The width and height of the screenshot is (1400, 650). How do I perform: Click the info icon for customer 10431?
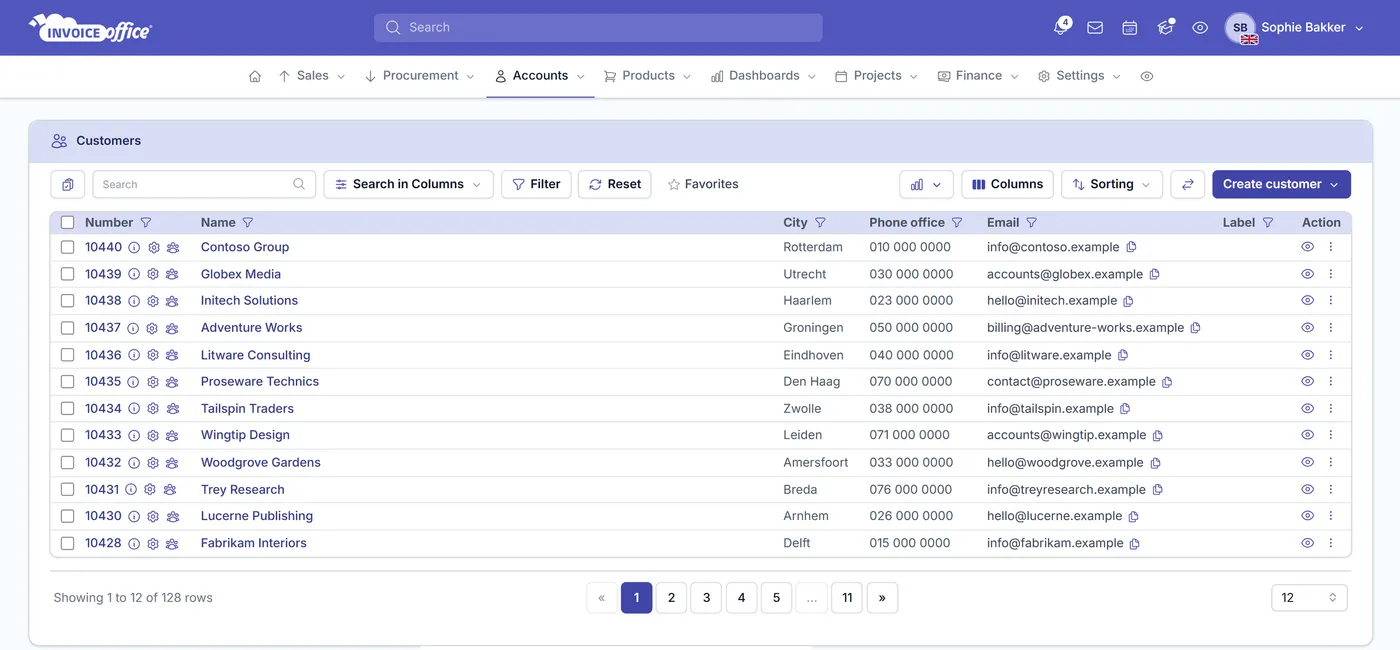click(x=131, y=490)
